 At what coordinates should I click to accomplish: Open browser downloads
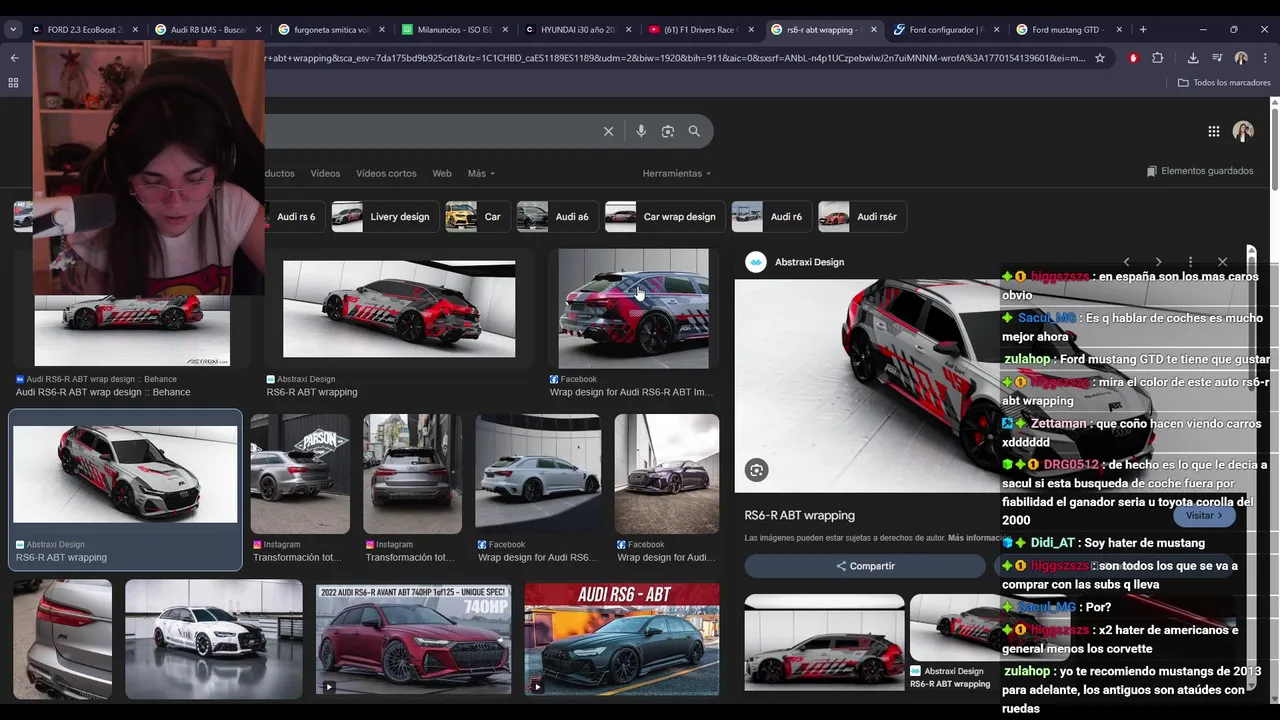pyautogui.click(x=1193, y=58)
